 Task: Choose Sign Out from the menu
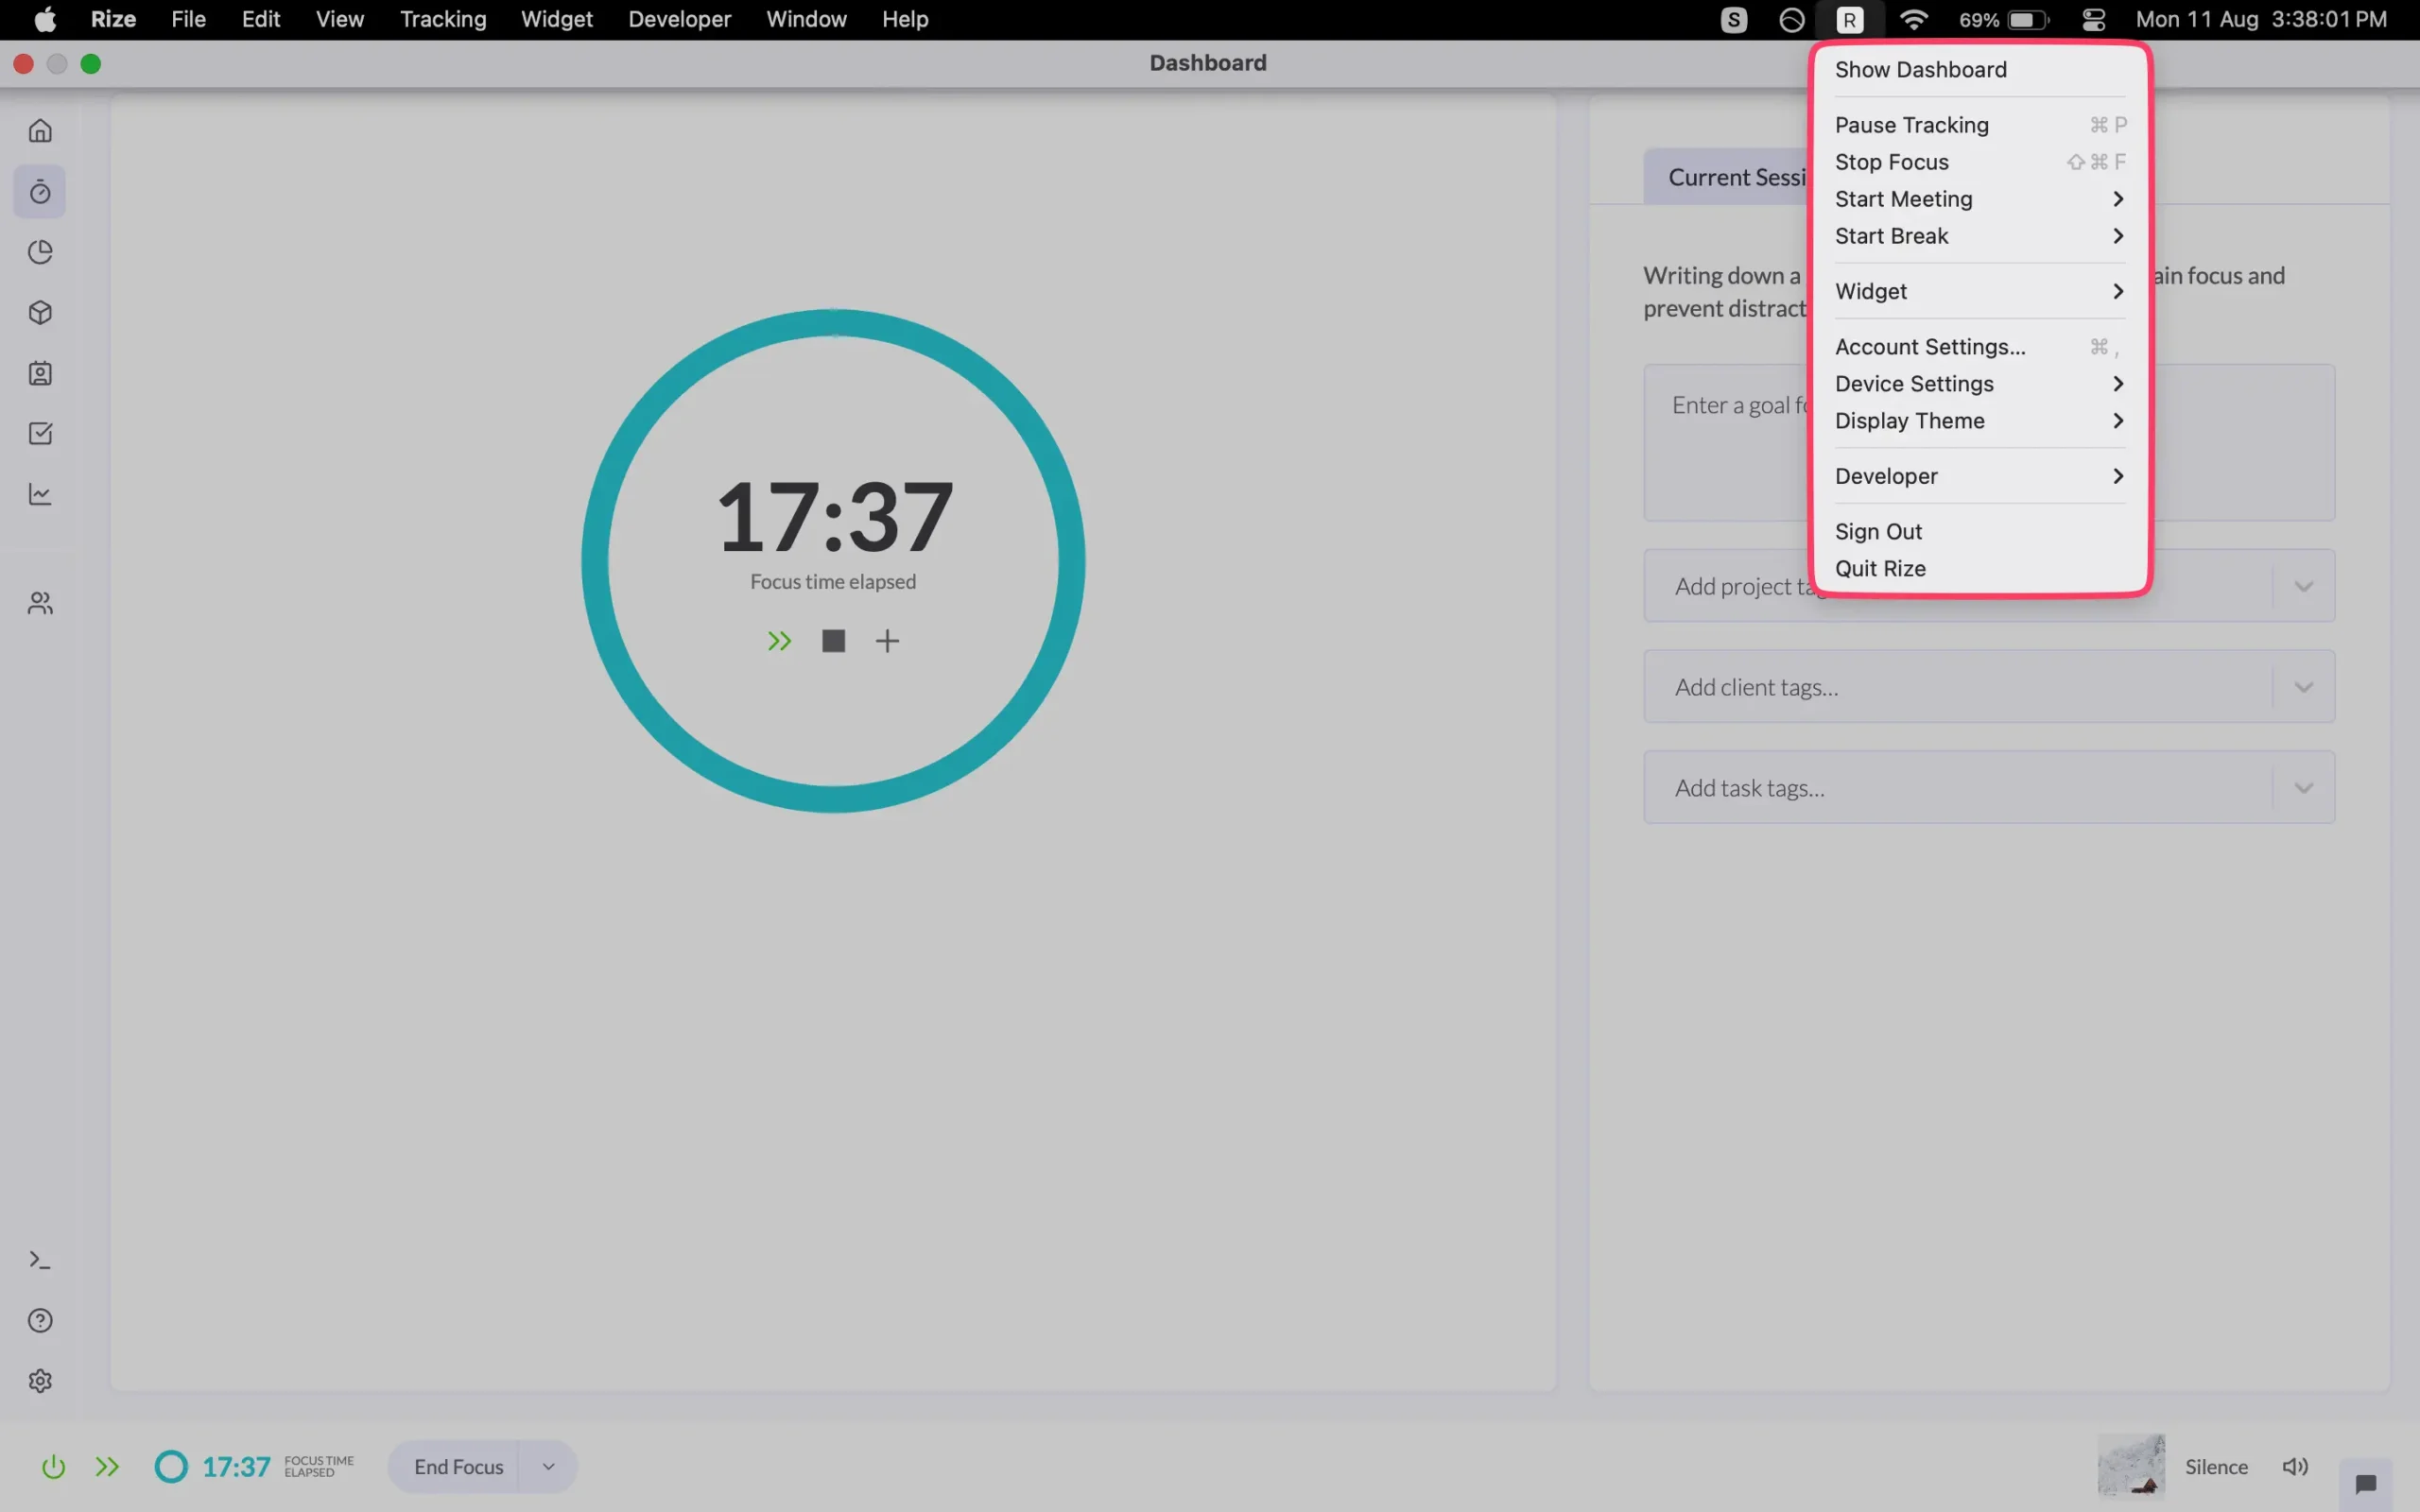(x=1980, y=532)
